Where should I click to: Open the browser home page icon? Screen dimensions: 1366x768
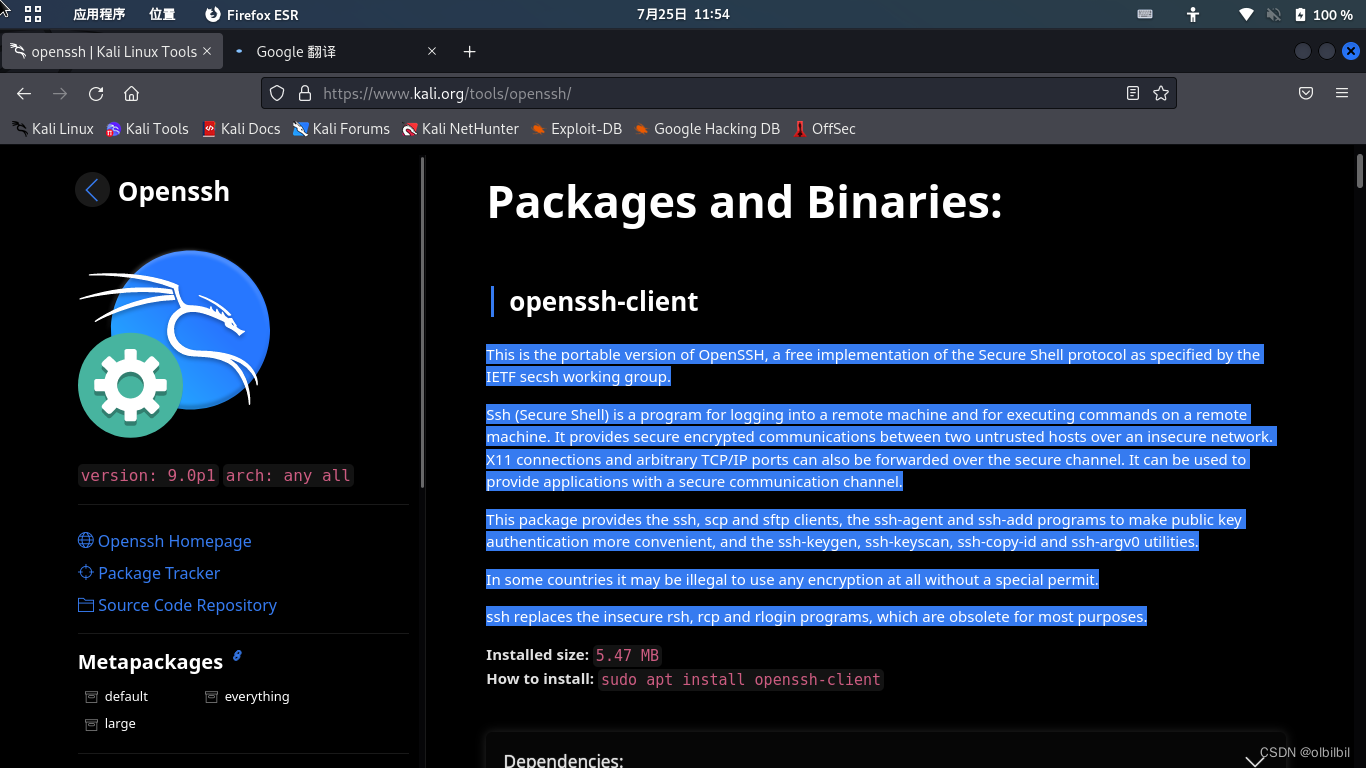coord(131,93)
